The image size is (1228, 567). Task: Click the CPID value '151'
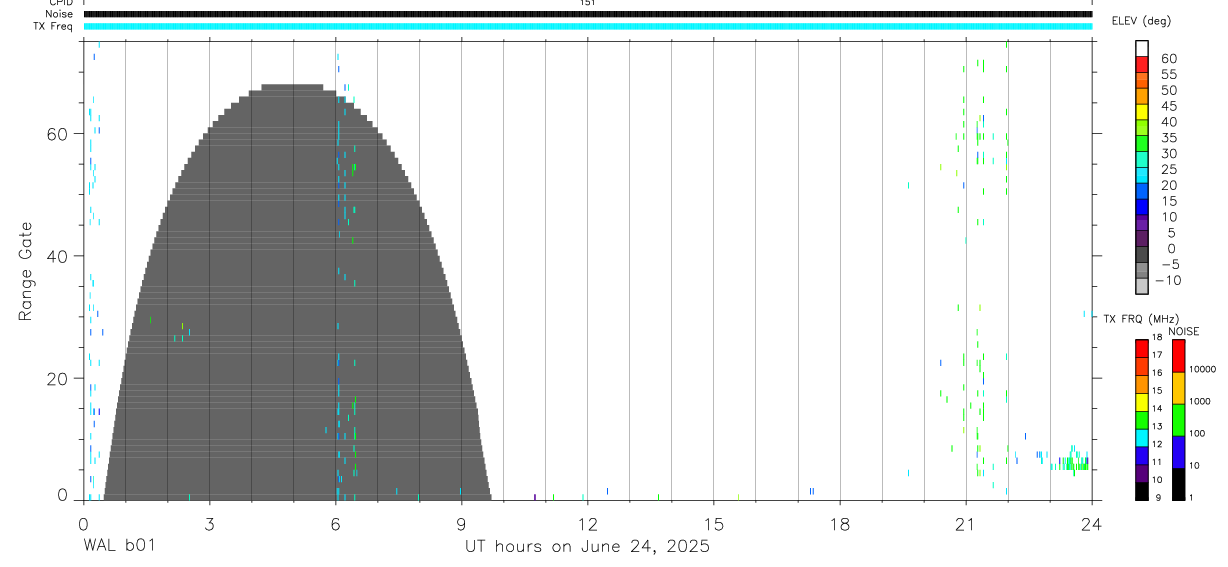[587, 3]
